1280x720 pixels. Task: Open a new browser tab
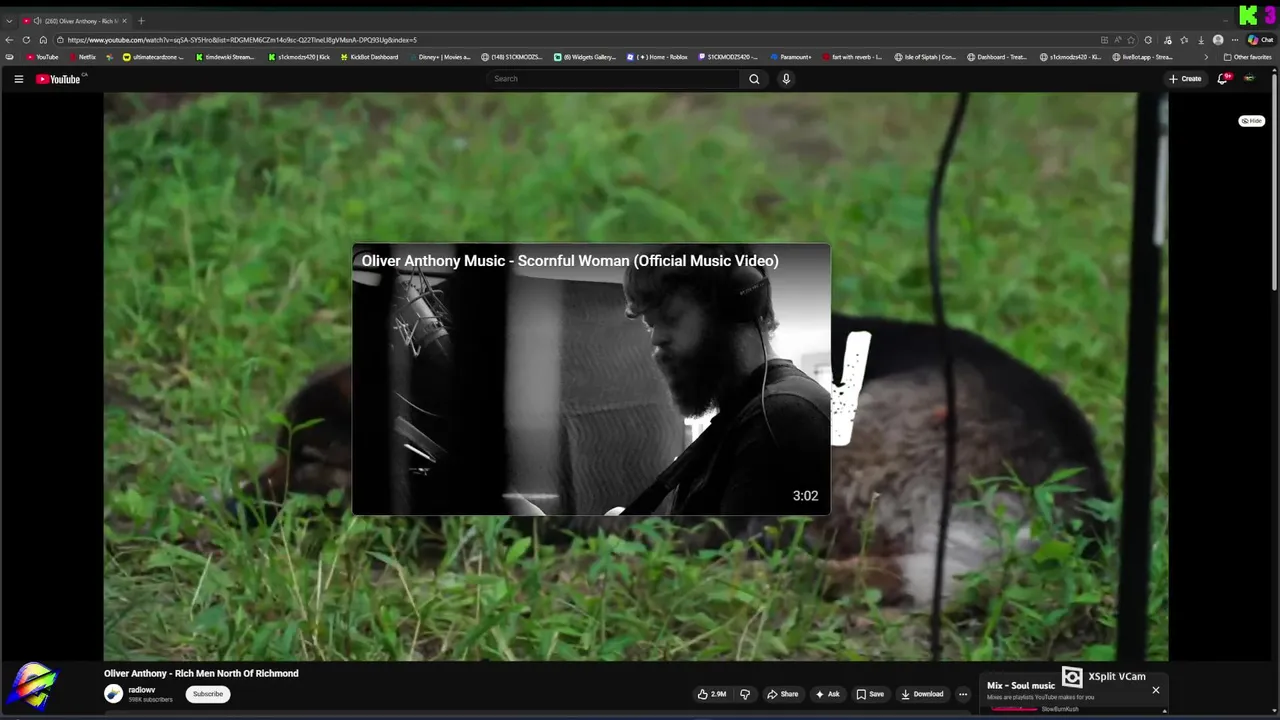[x=141, y=21]
